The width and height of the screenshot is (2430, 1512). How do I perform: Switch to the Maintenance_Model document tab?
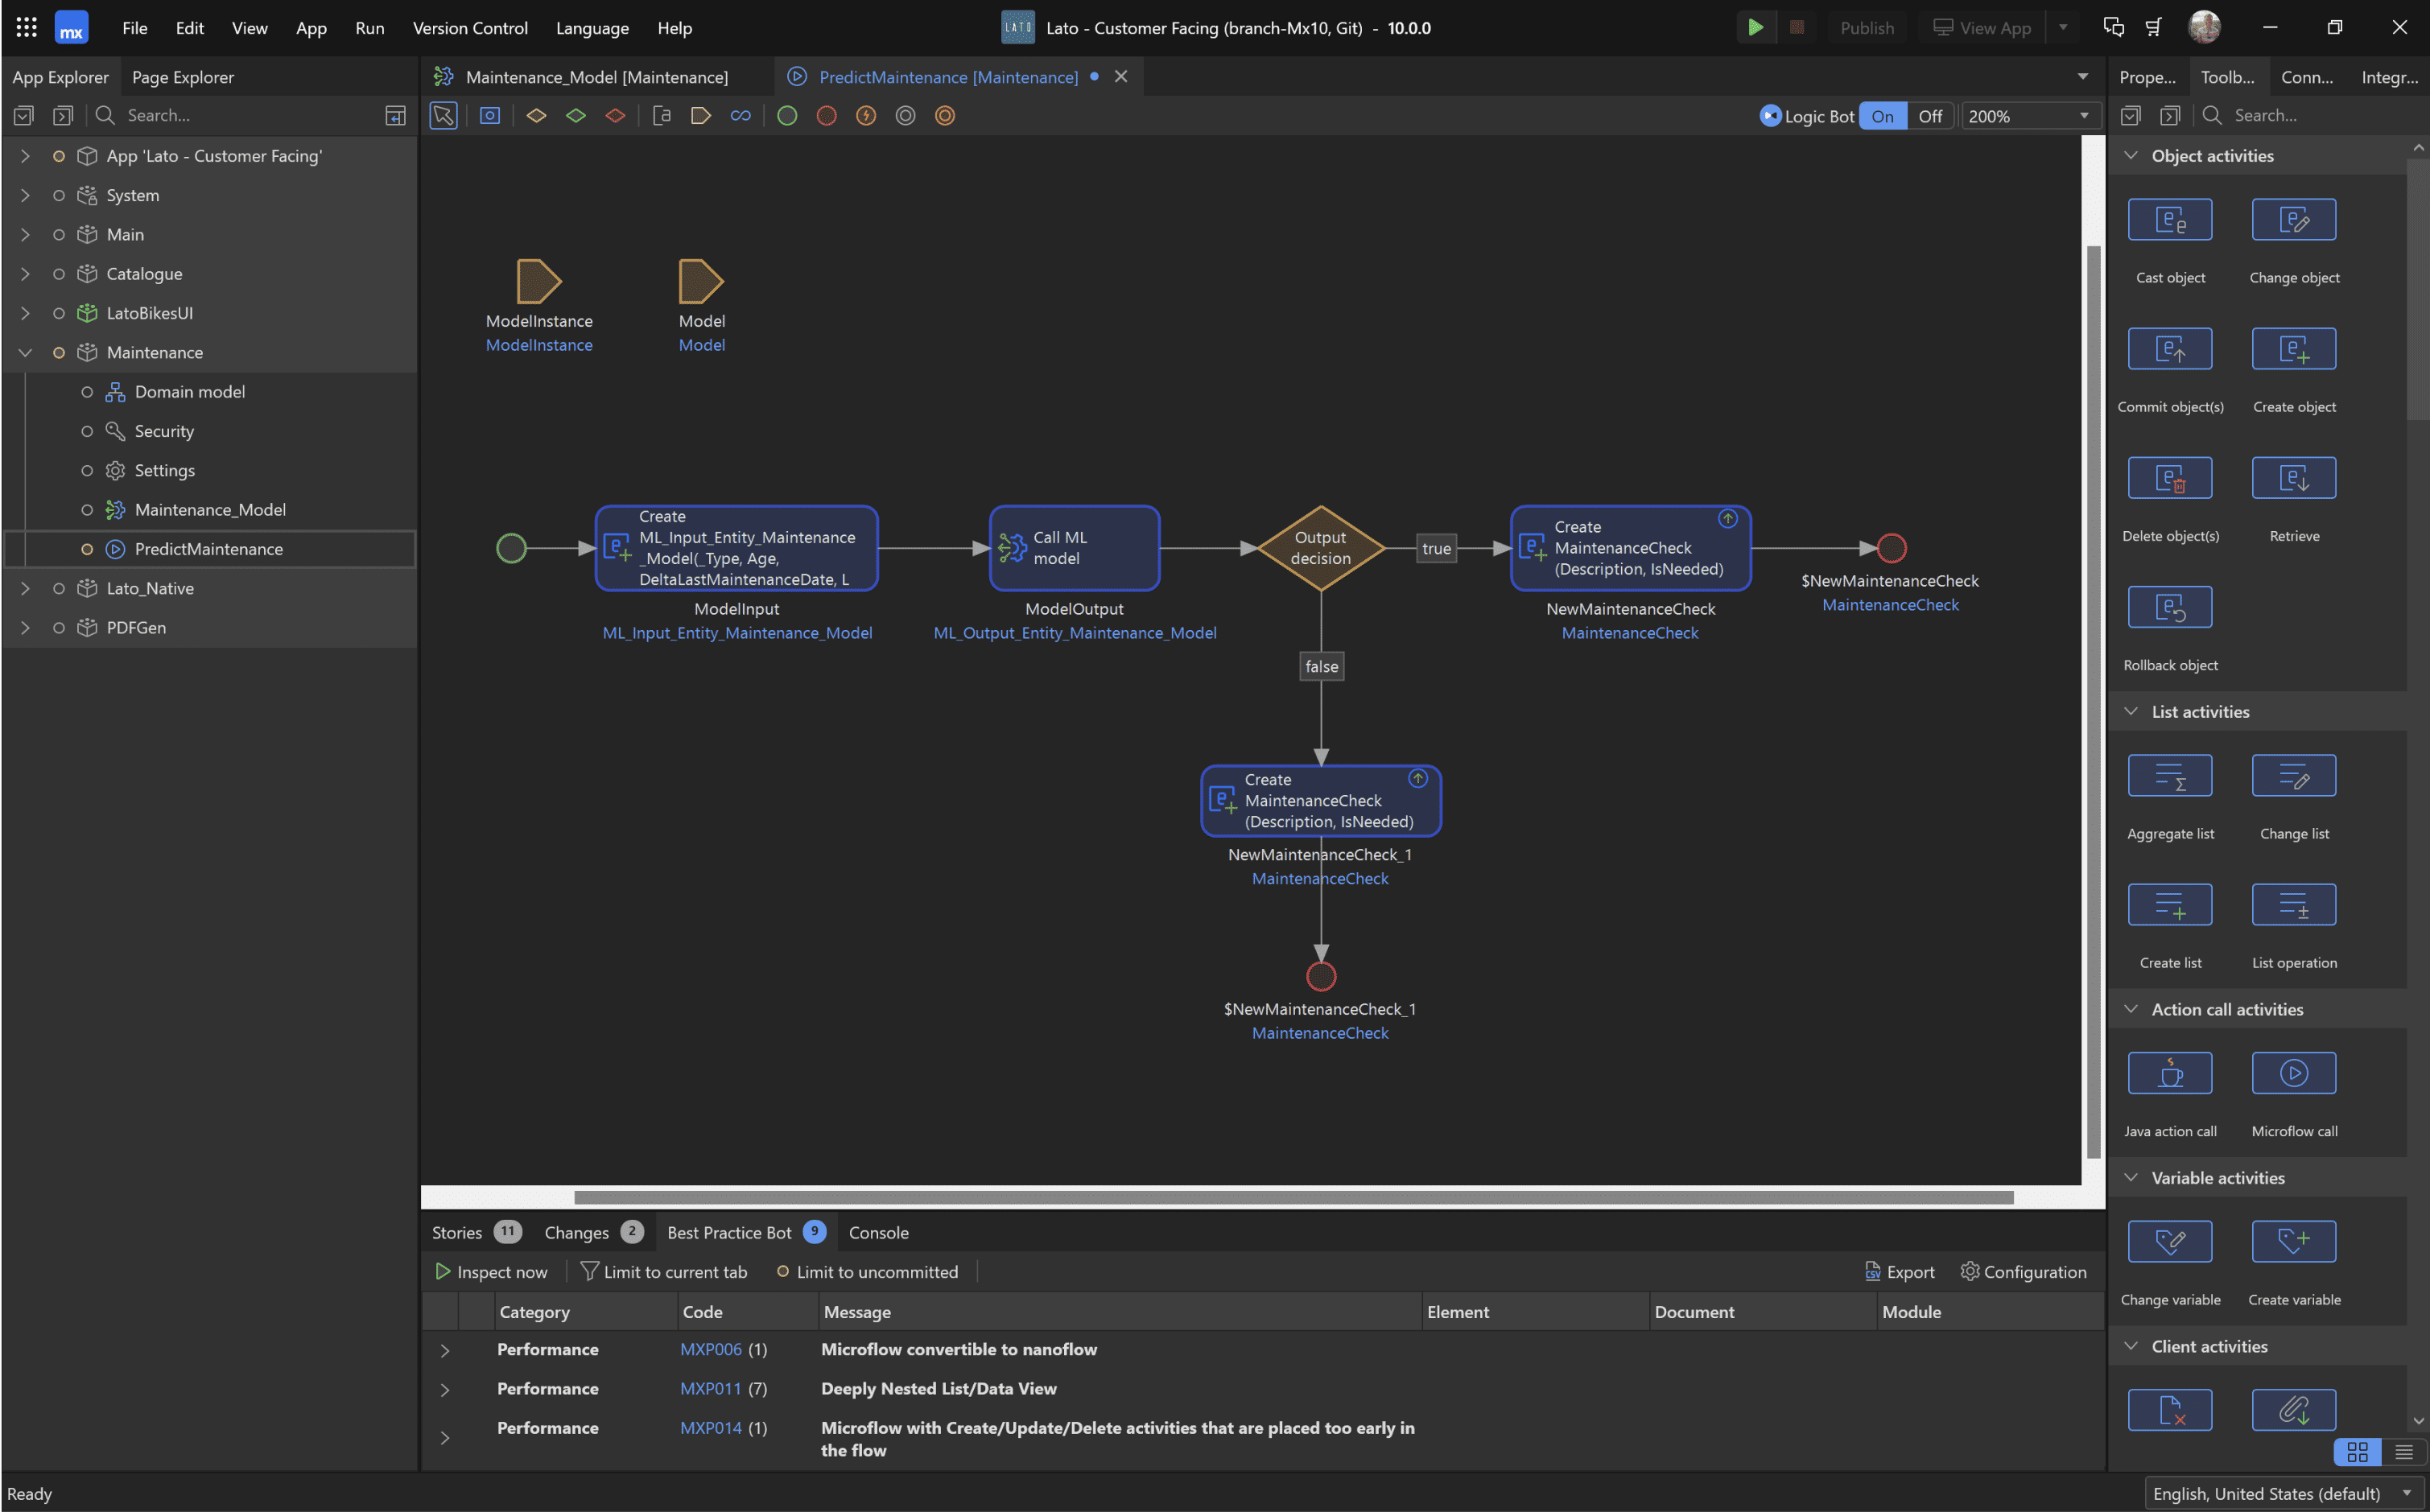596,77
